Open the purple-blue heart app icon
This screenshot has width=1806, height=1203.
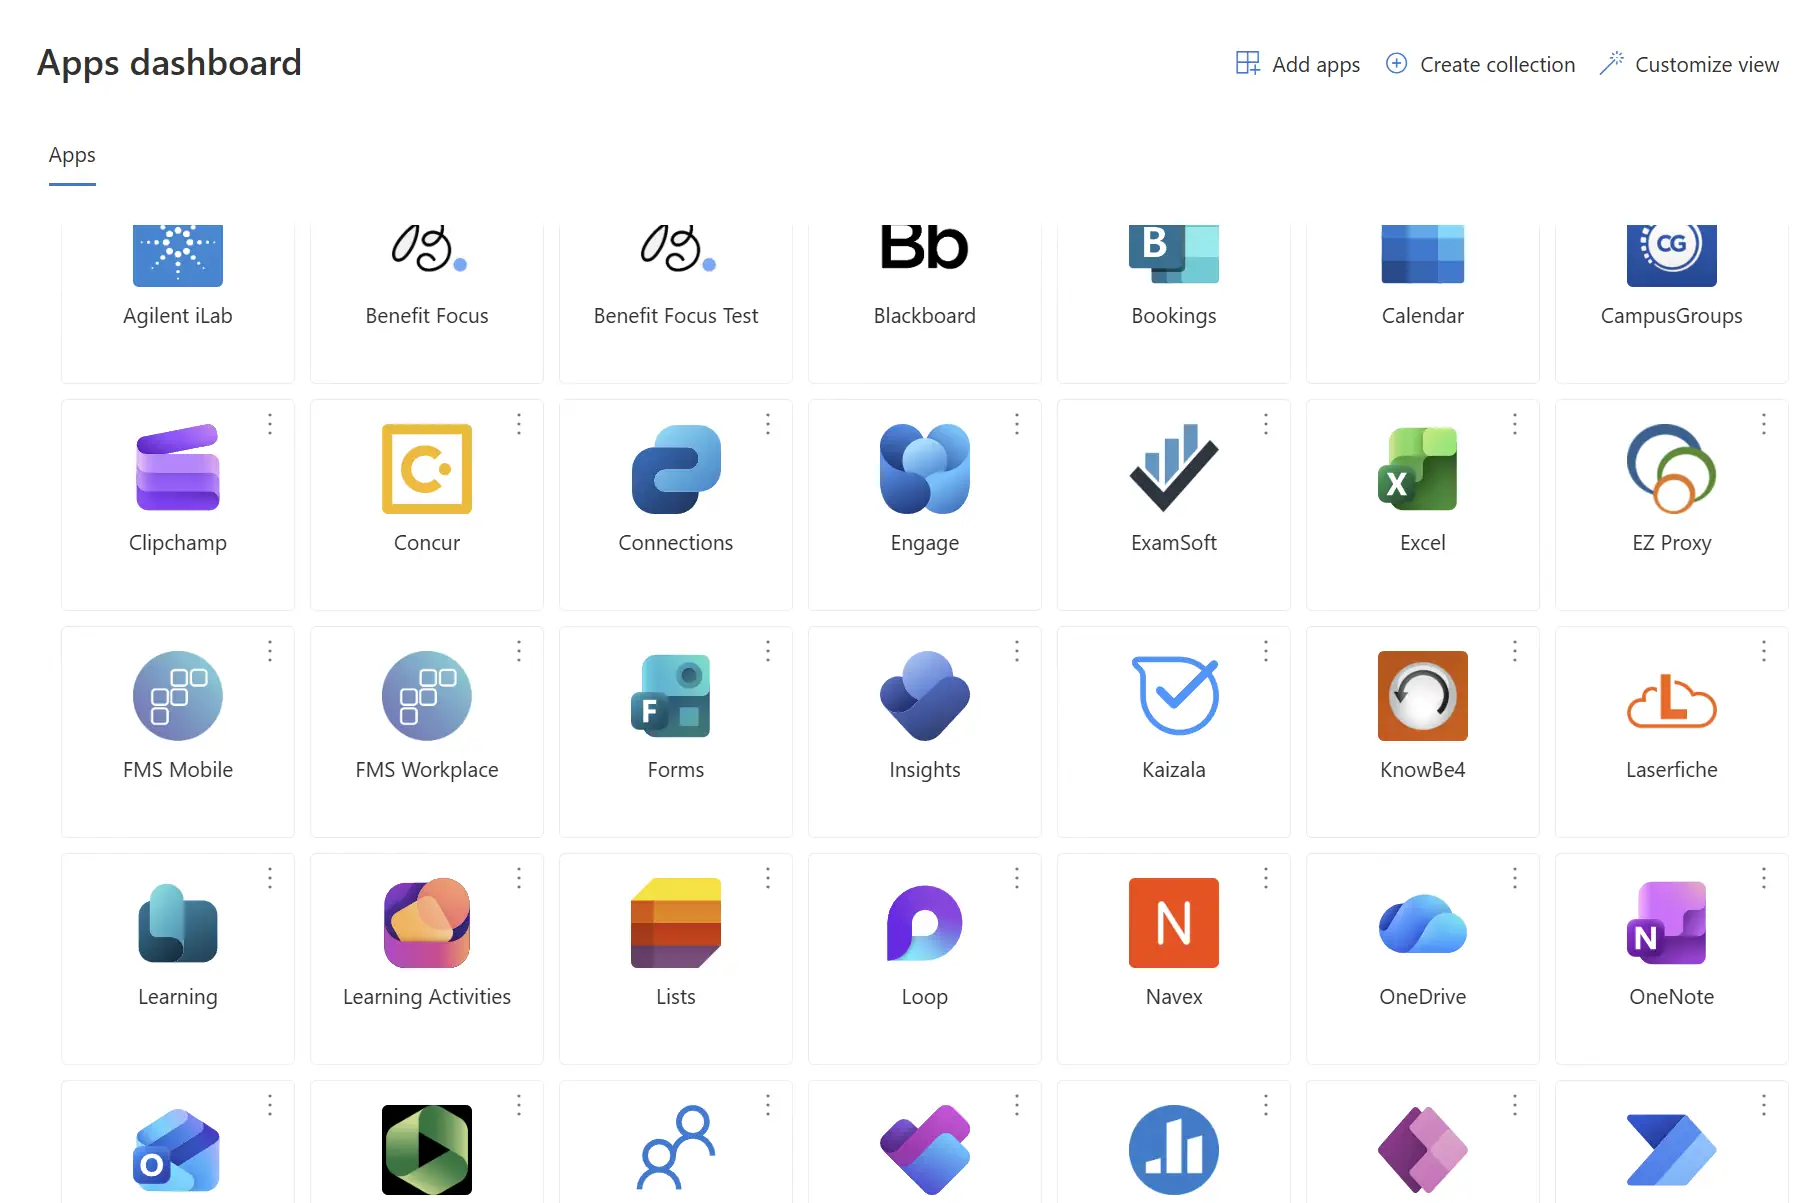point(925,1150)
